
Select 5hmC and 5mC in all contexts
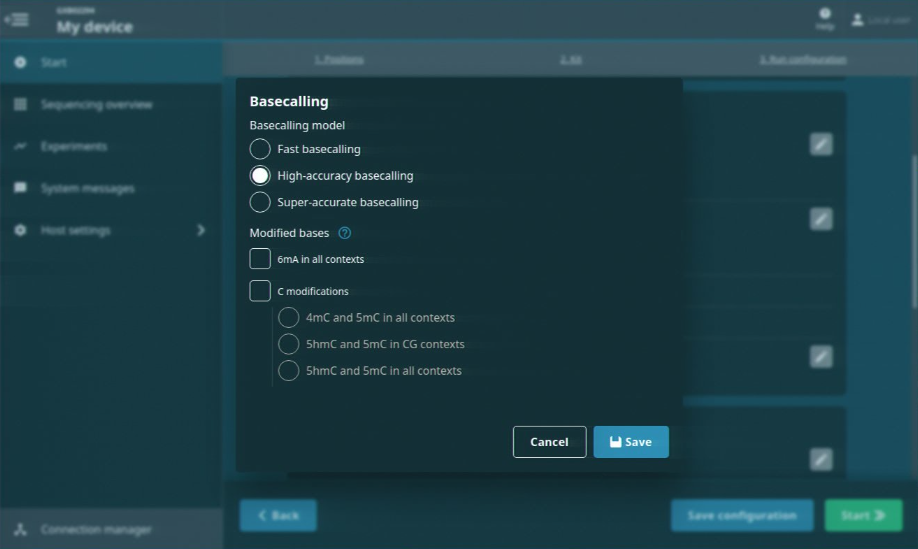(x=289, y=370)
